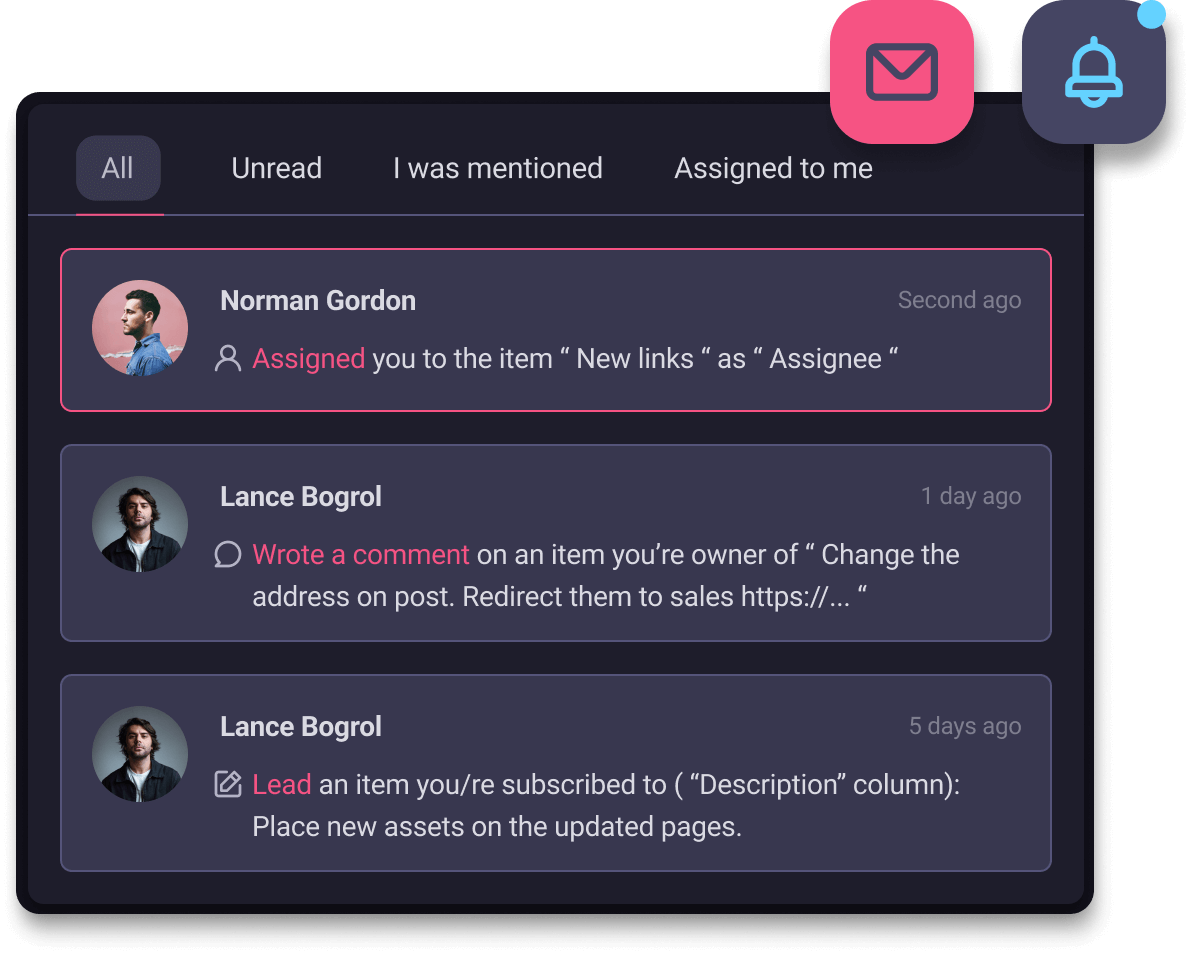
Task: Open the pink mail envelope icon
Action: [x=902, y=72]
